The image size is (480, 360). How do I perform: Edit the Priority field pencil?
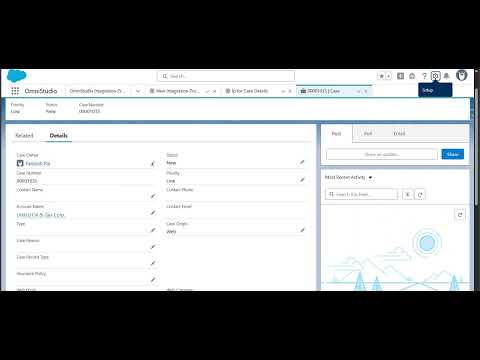(302, 180)
